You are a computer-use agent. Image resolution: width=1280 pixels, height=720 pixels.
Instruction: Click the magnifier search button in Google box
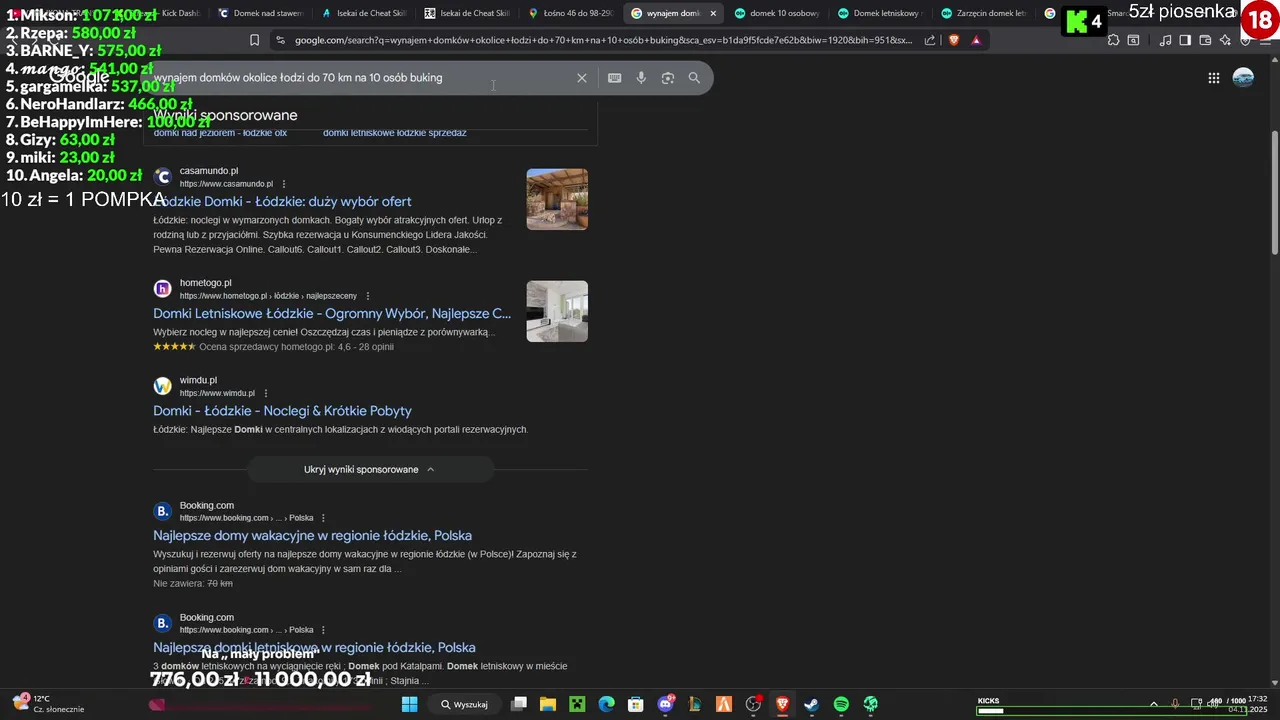(x=694, y=78)
